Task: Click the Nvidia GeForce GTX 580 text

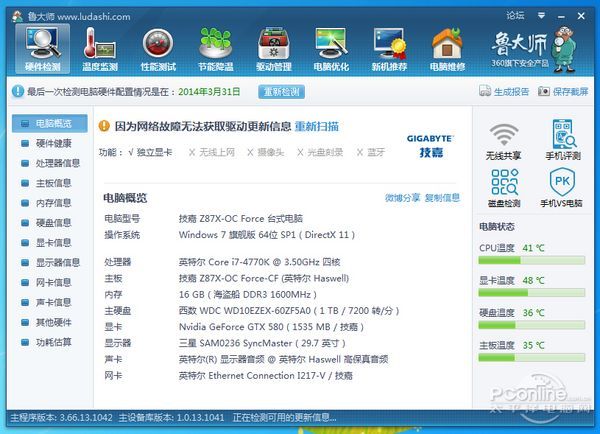Action: [x=271, y=327]
